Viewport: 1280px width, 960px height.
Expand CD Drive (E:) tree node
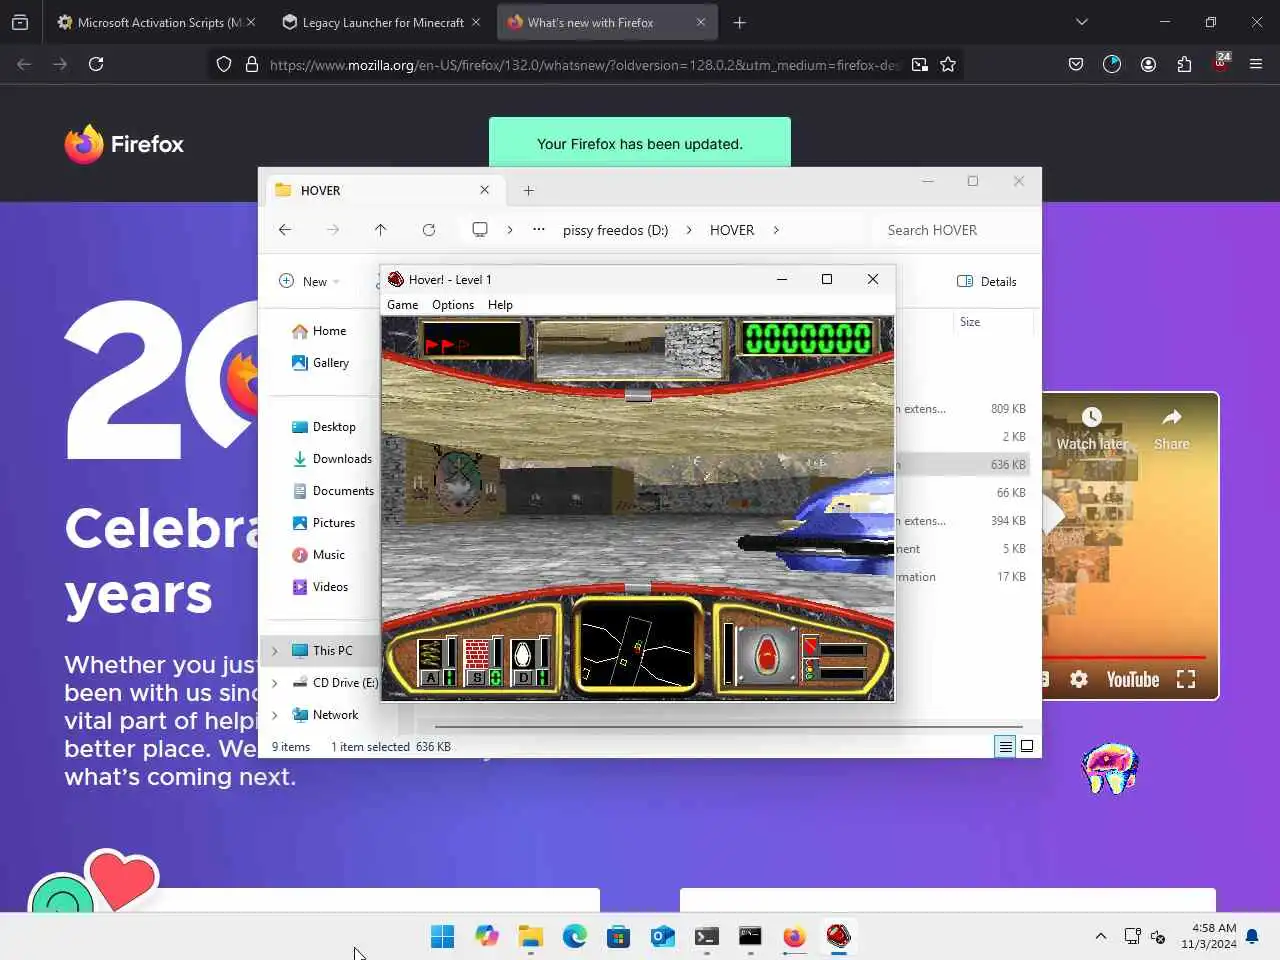[275, 683]
